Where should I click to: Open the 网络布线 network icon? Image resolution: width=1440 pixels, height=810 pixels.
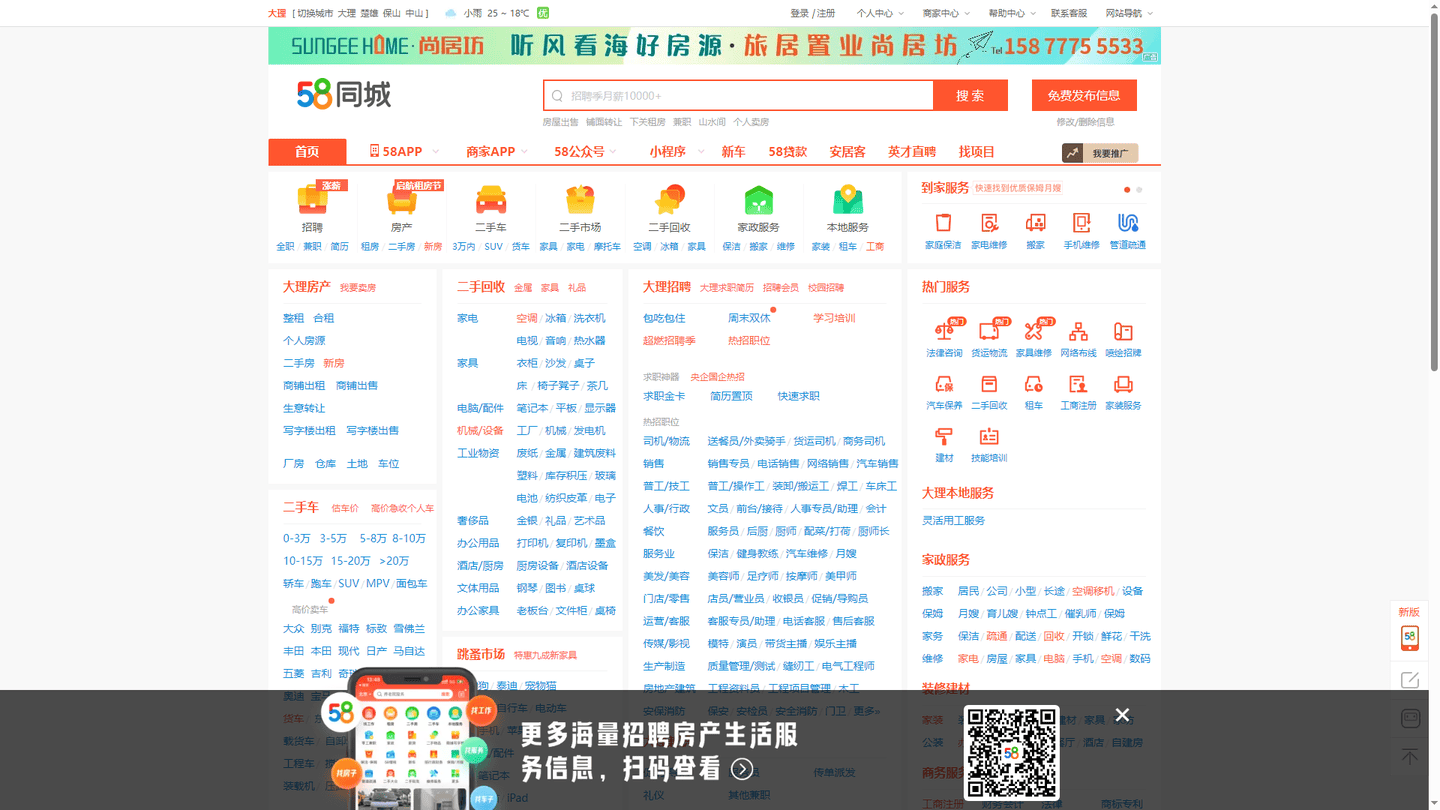point(1078,331)
